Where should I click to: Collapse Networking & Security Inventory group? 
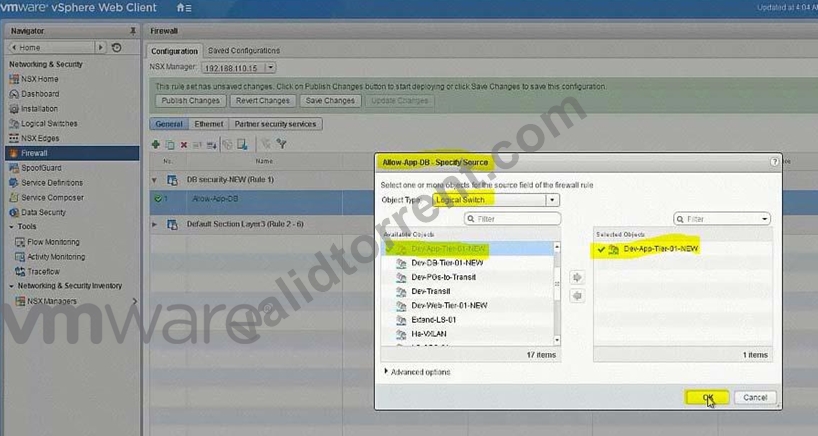click(11, 286)
